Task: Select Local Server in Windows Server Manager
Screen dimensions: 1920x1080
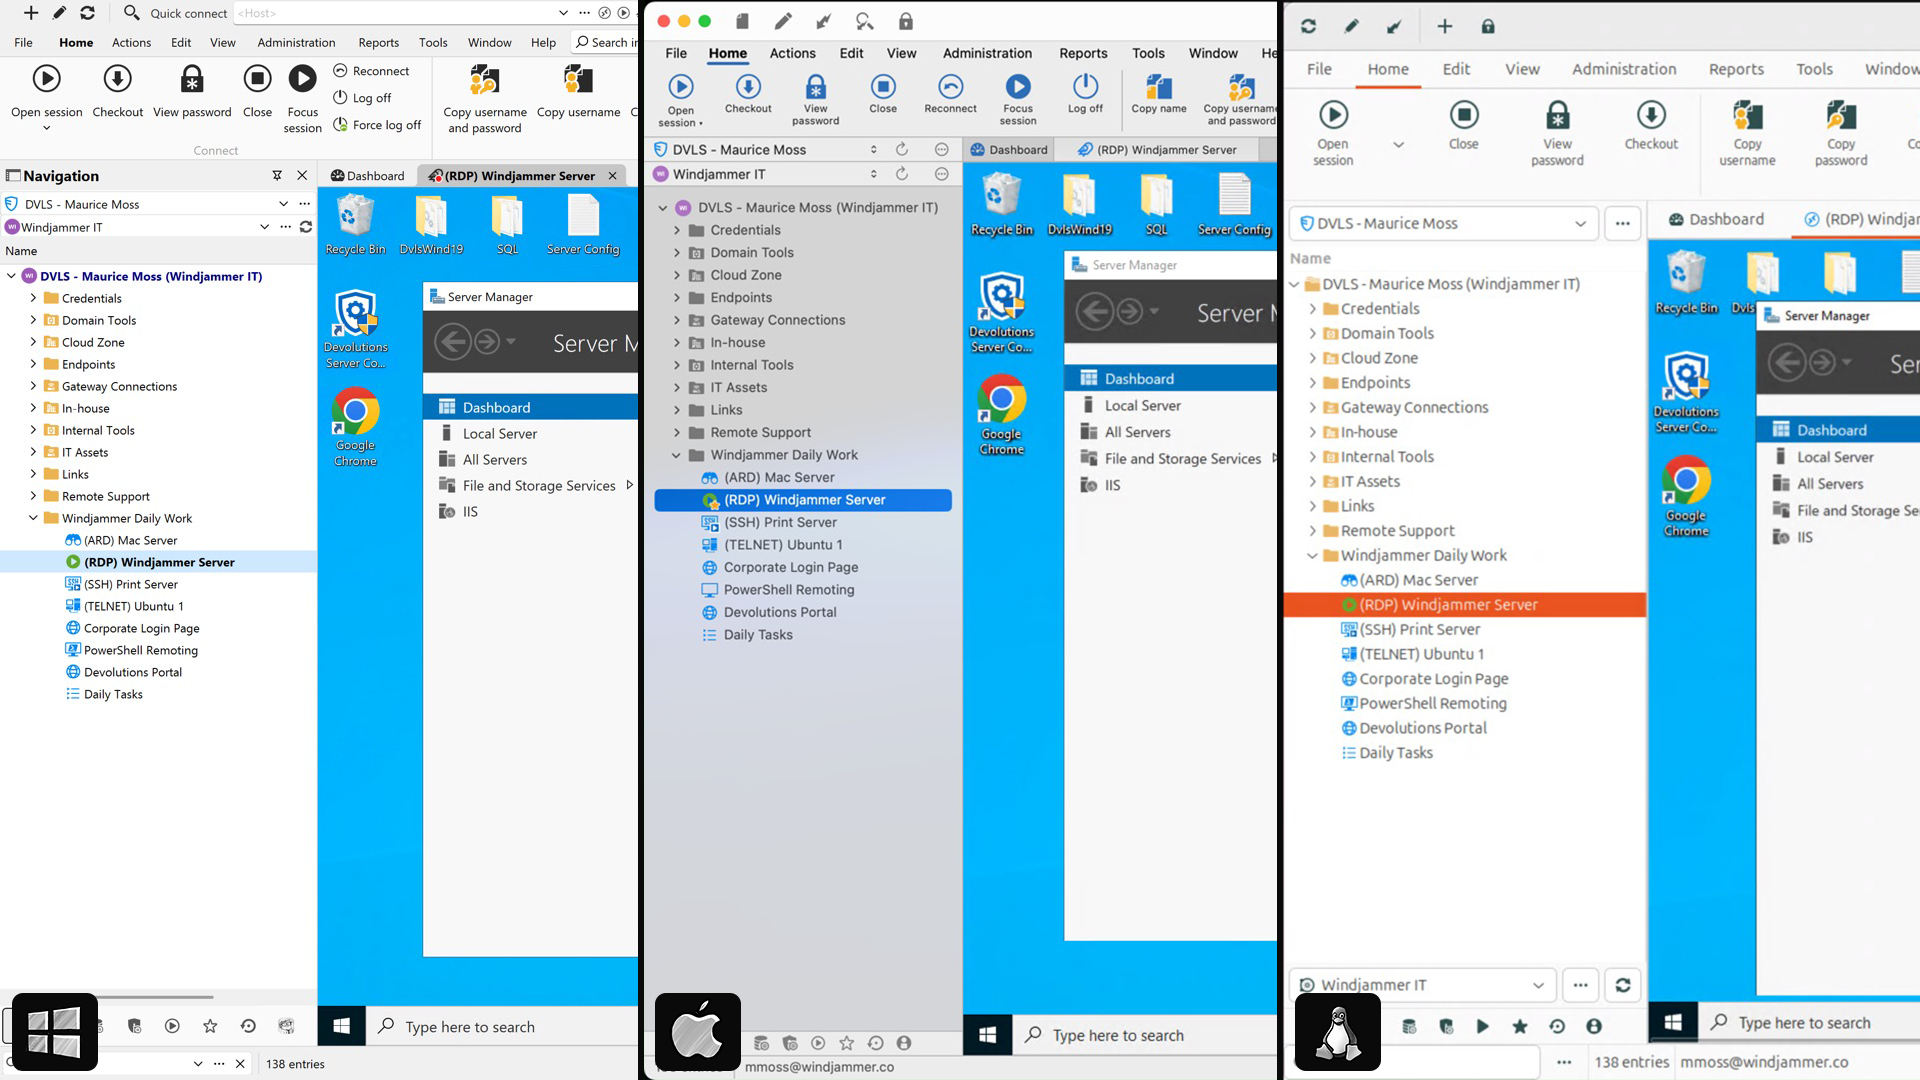Action: 500,433
